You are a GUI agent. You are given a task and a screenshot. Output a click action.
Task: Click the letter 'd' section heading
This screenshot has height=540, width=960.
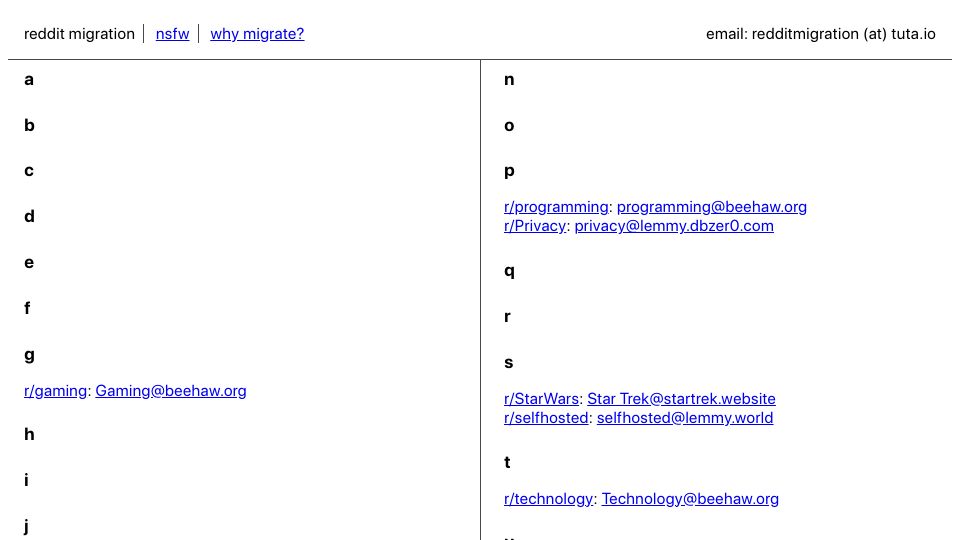pyautogui.click(x=29, y=216)
